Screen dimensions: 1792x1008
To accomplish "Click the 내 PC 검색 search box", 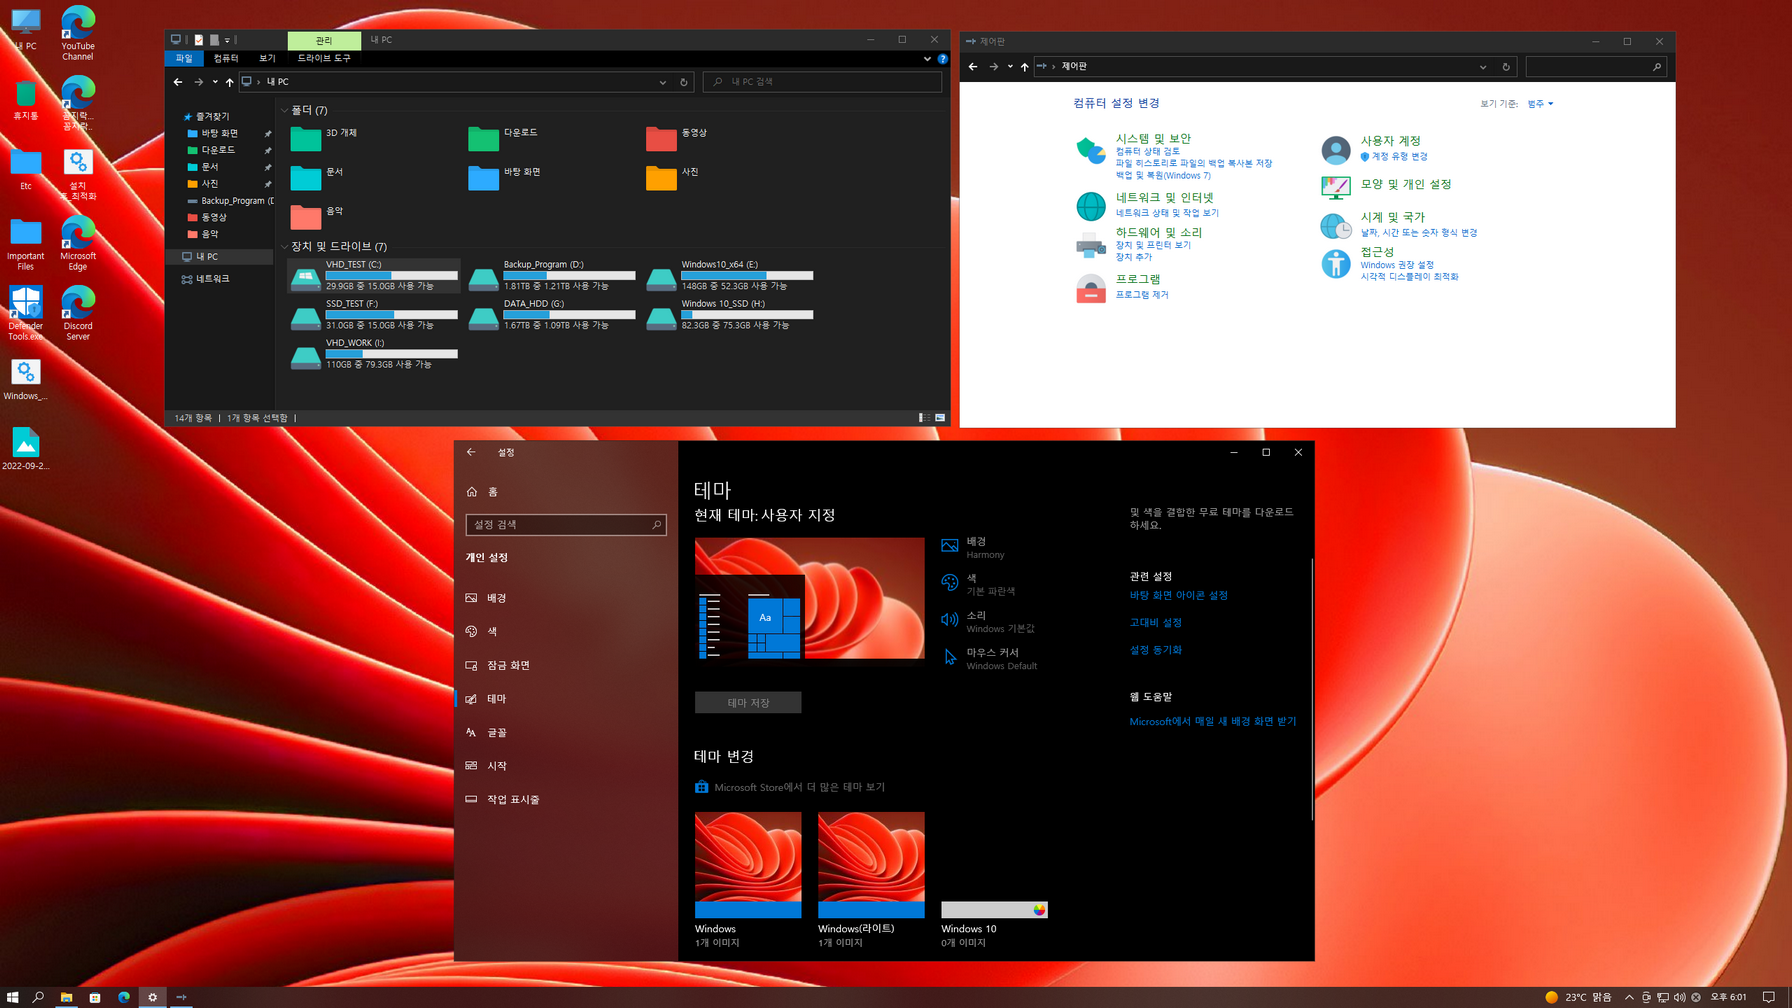I will pos(822,82).
